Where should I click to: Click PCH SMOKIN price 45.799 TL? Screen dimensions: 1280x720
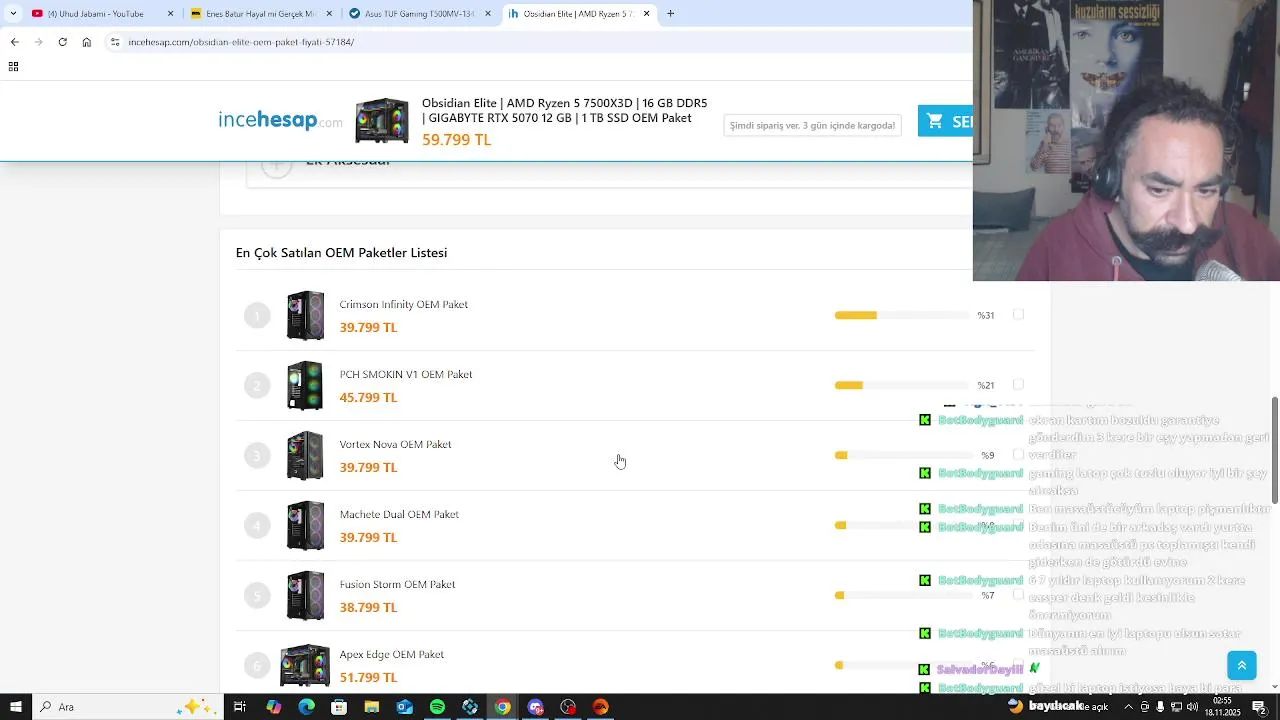coord(368,397)
